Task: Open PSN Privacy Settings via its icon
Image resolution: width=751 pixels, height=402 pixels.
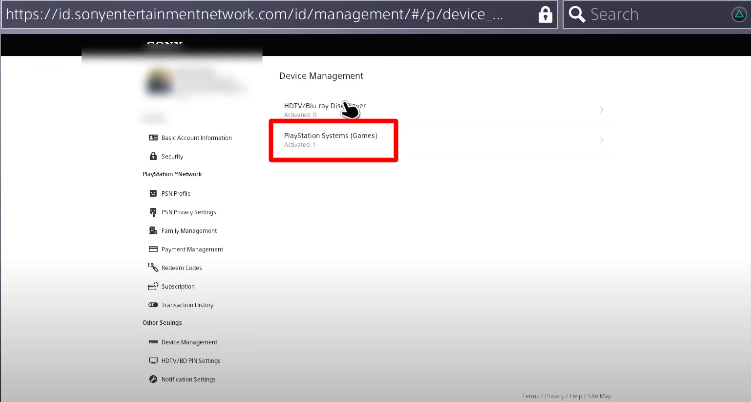Action: pos(153,212)
